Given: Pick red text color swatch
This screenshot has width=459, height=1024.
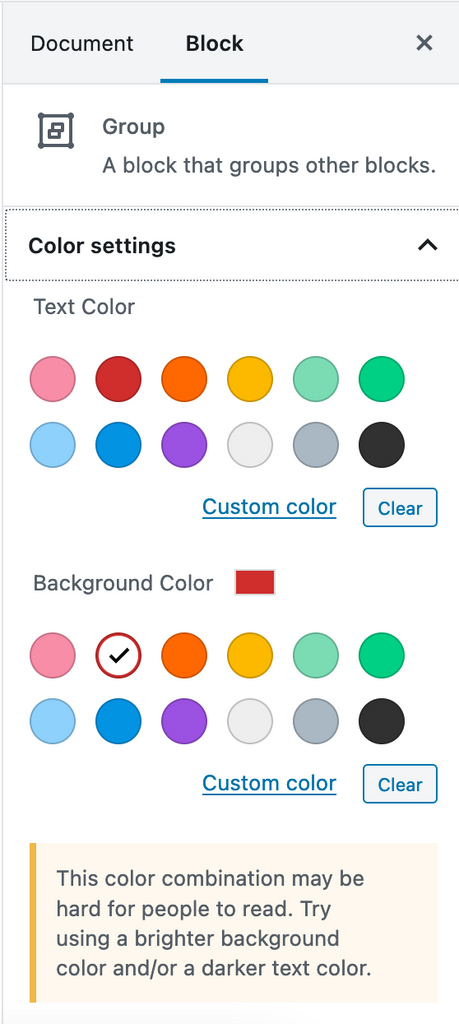Looking at the screenshot, I should 118,379.
